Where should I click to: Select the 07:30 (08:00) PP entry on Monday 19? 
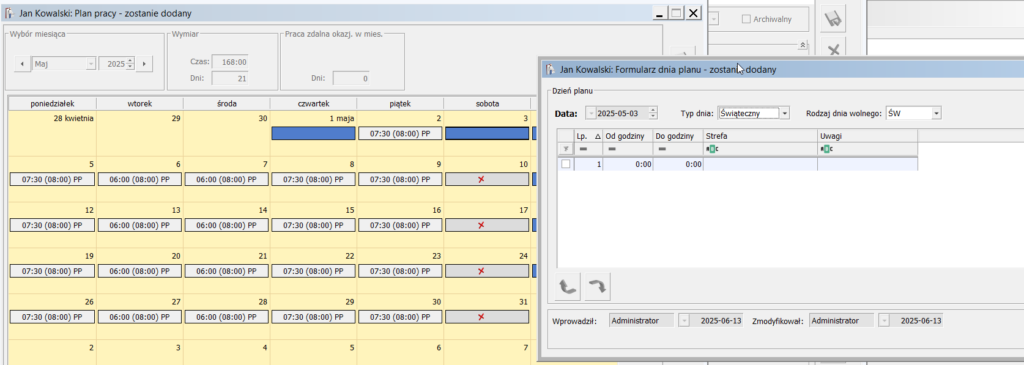(52, 270)
